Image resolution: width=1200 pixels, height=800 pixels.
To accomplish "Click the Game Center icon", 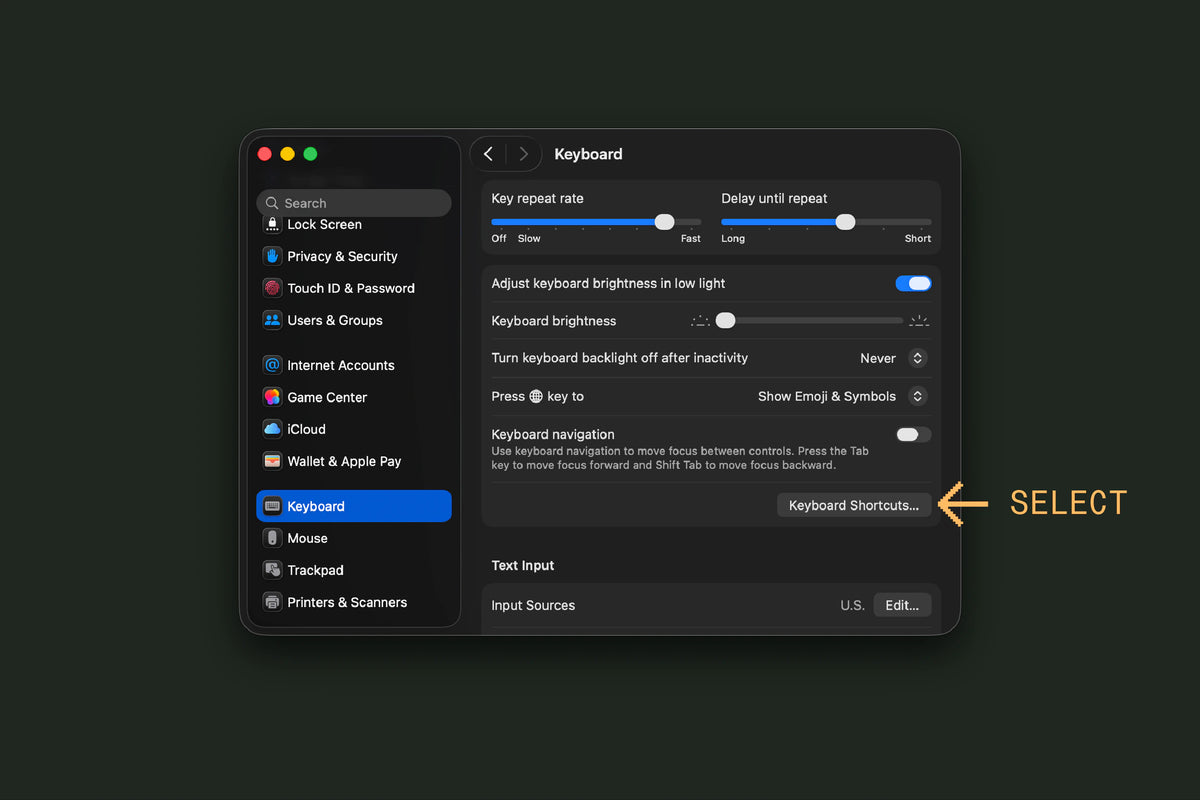I will 272,397.
